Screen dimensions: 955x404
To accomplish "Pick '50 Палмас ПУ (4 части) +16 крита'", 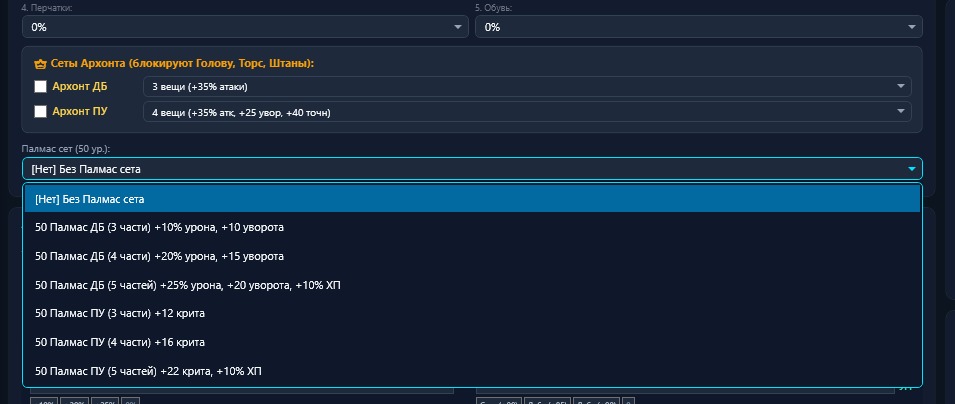I will coord(472,342).
